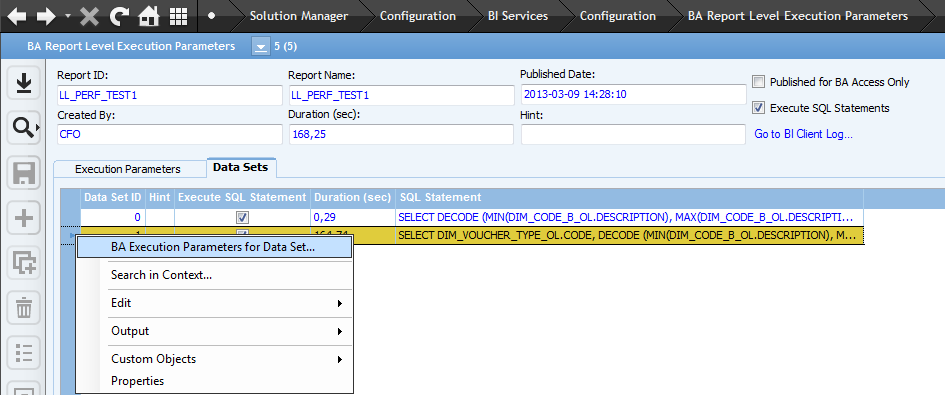Expand the Output submenu
The image size is (945, 395).
pyautogui.click(x=214, y=331)
